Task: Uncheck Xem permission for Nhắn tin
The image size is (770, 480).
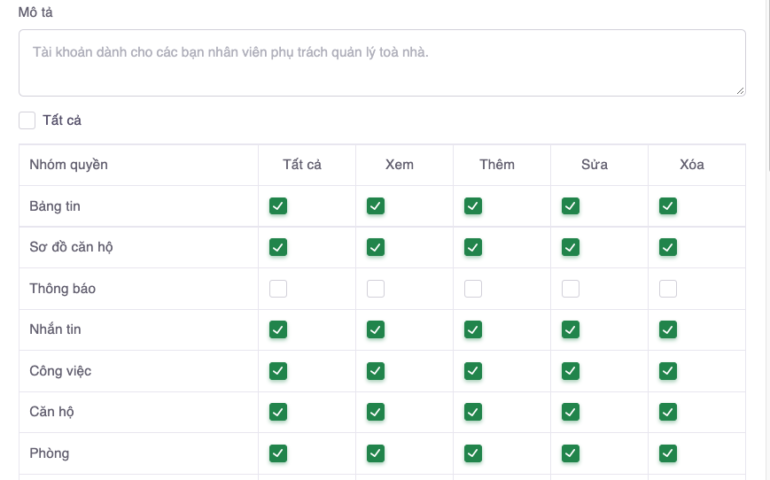Action: pos(376,330)
